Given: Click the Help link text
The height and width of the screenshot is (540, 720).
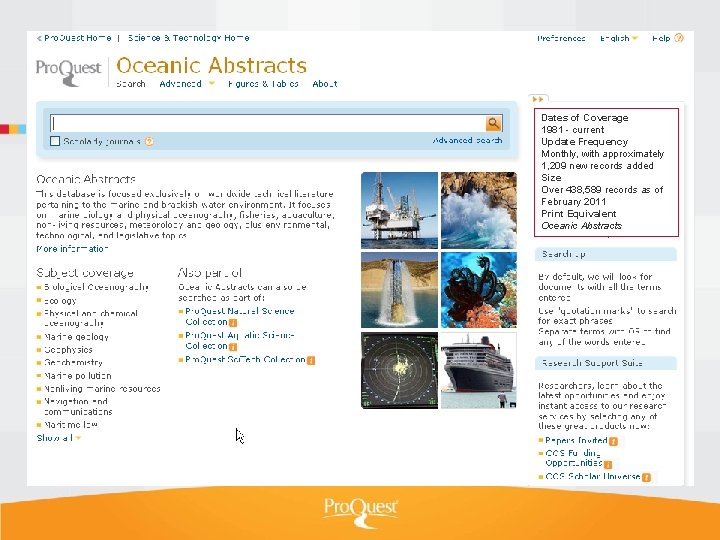Looking at the screenshot, I should click(x=661, y=38).
